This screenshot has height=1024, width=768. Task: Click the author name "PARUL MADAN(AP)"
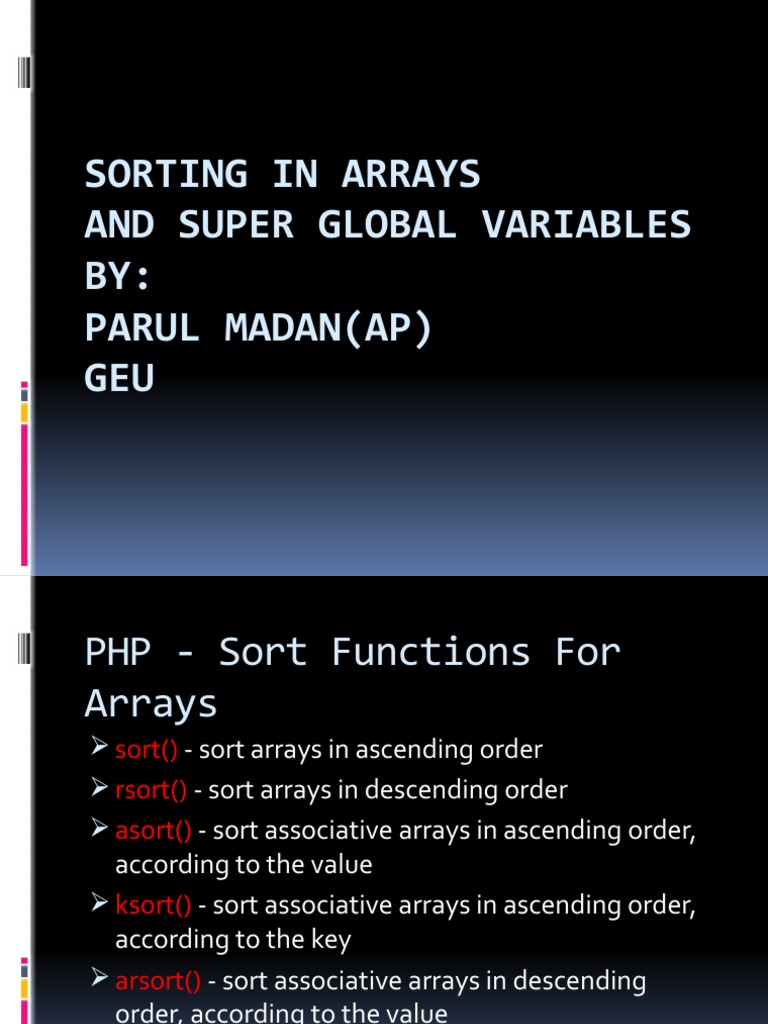click(x=259, y=328)
